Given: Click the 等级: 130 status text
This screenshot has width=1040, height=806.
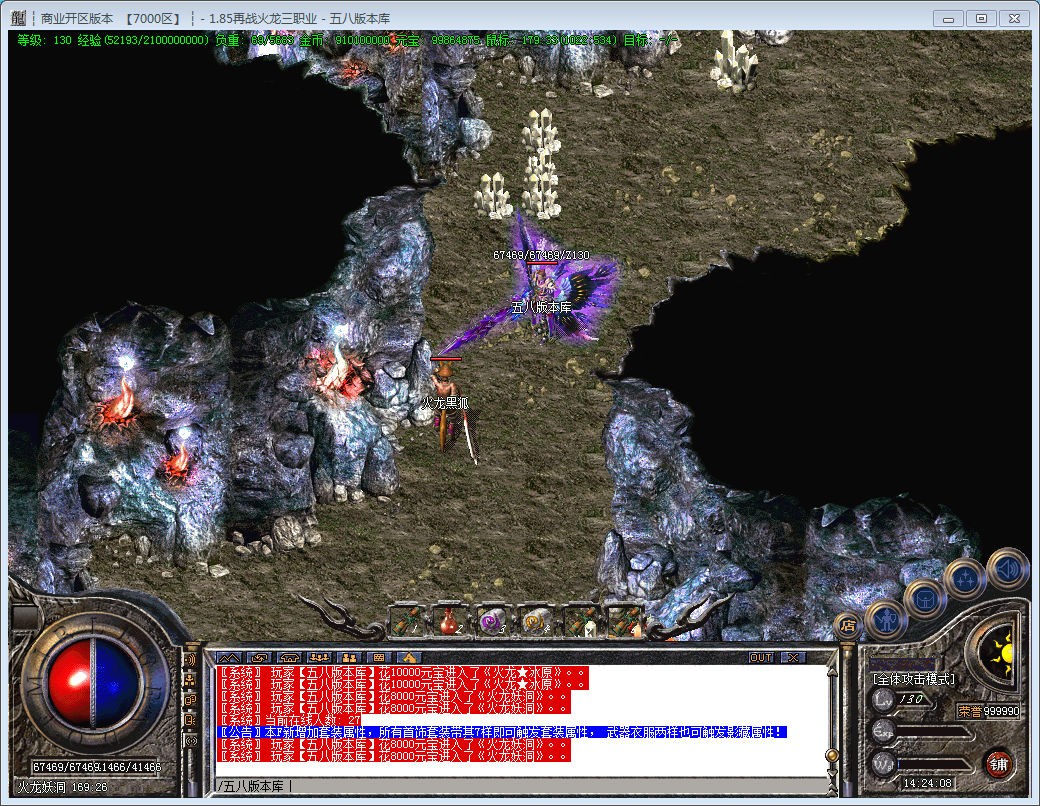Looking at the screenshot, I should (x=44, y=40).
